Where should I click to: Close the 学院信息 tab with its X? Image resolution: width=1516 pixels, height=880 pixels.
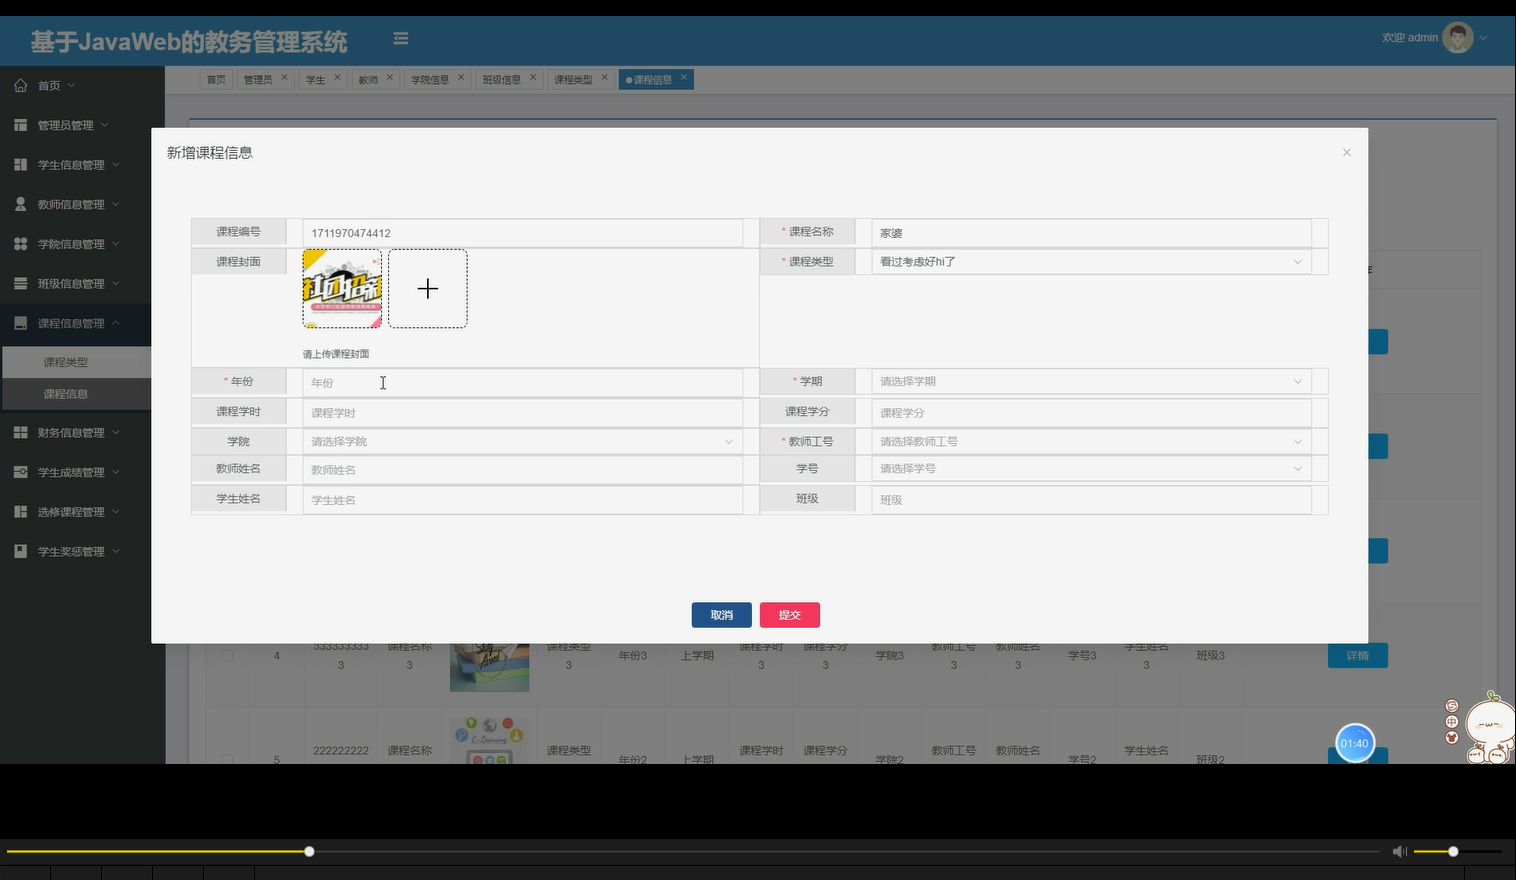click(461, 77)
